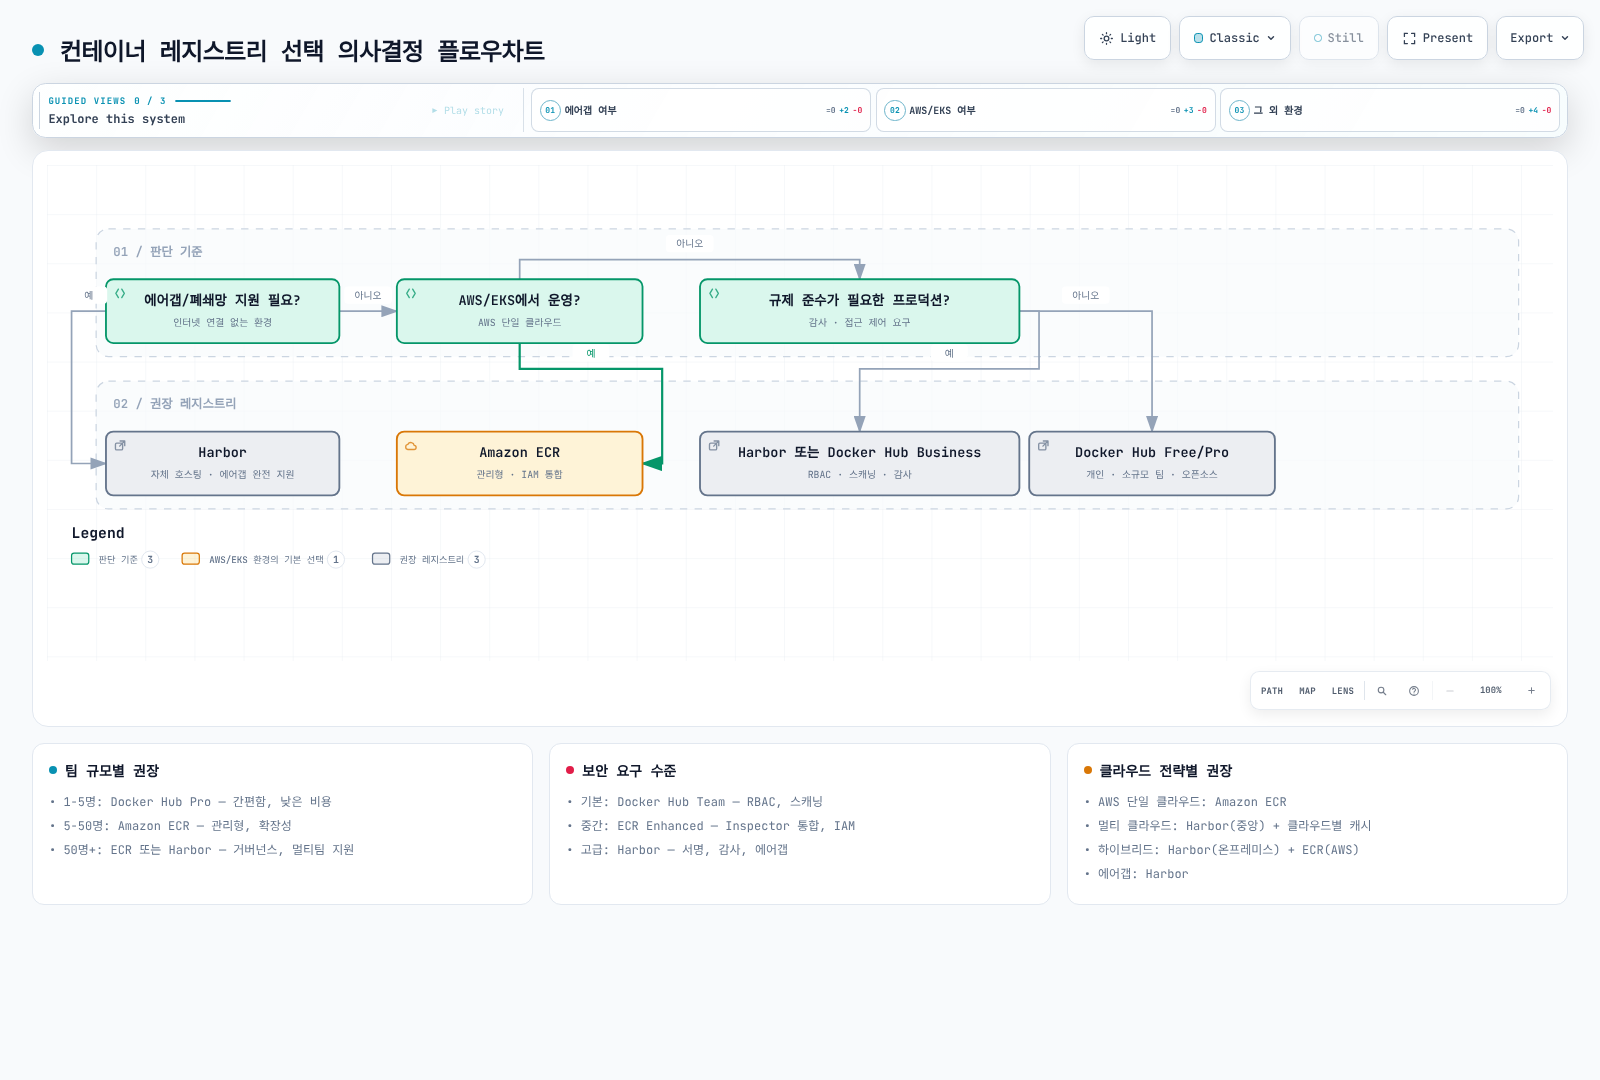Click Play story in guided views

click(468, 110)
